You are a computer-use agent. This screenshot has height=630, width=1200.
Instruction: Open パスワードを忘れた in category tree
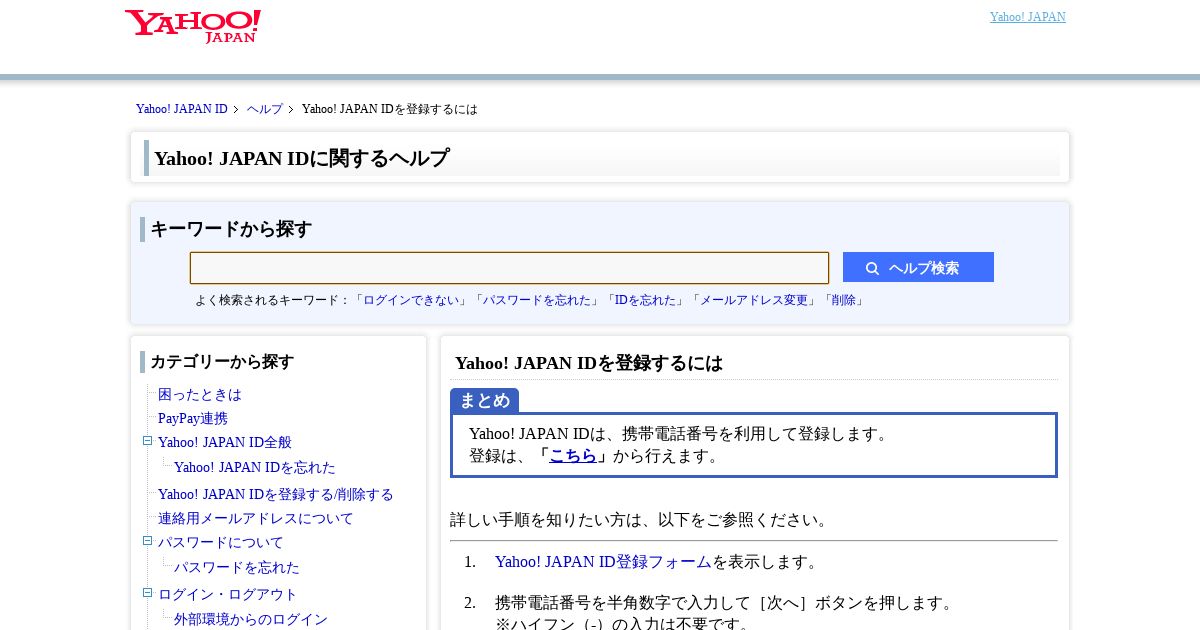click(237, 568)
